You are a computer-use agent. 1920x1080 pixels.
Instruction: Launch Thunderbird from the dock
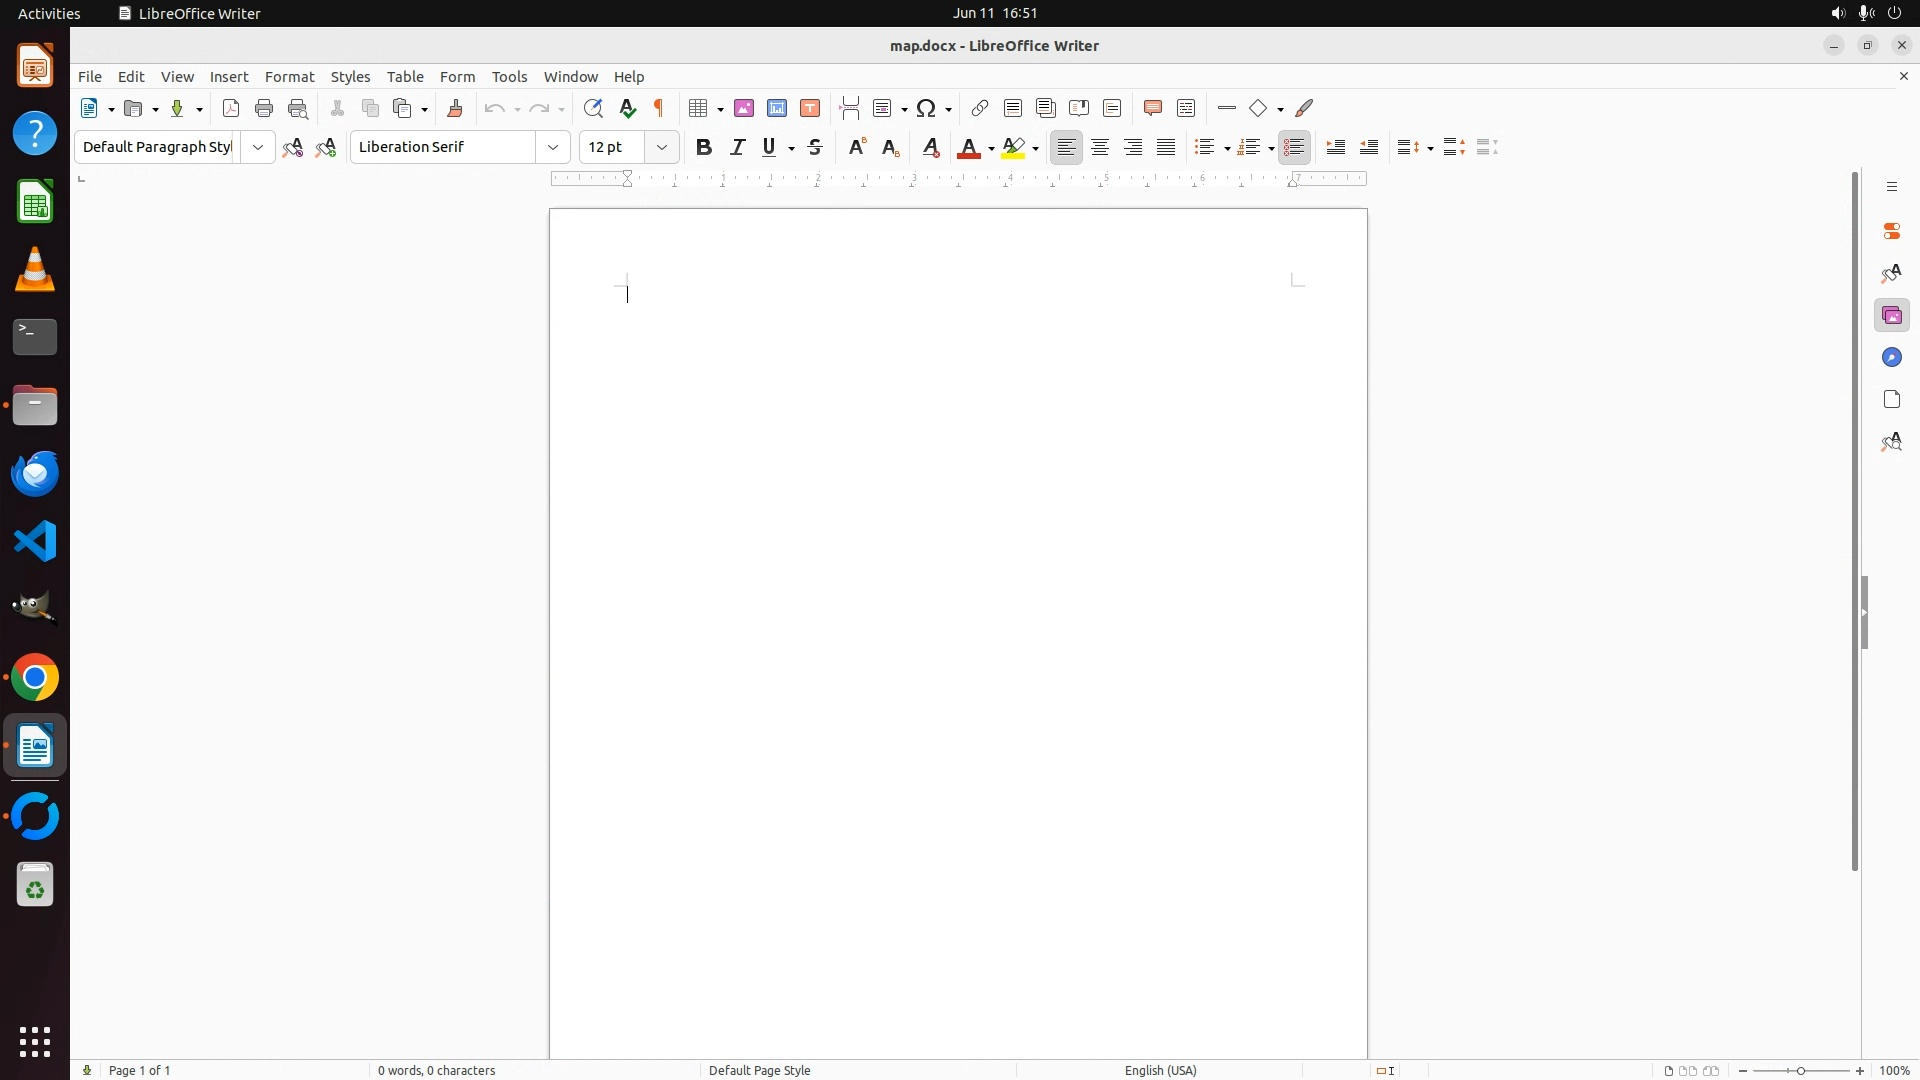coord(35,474)
